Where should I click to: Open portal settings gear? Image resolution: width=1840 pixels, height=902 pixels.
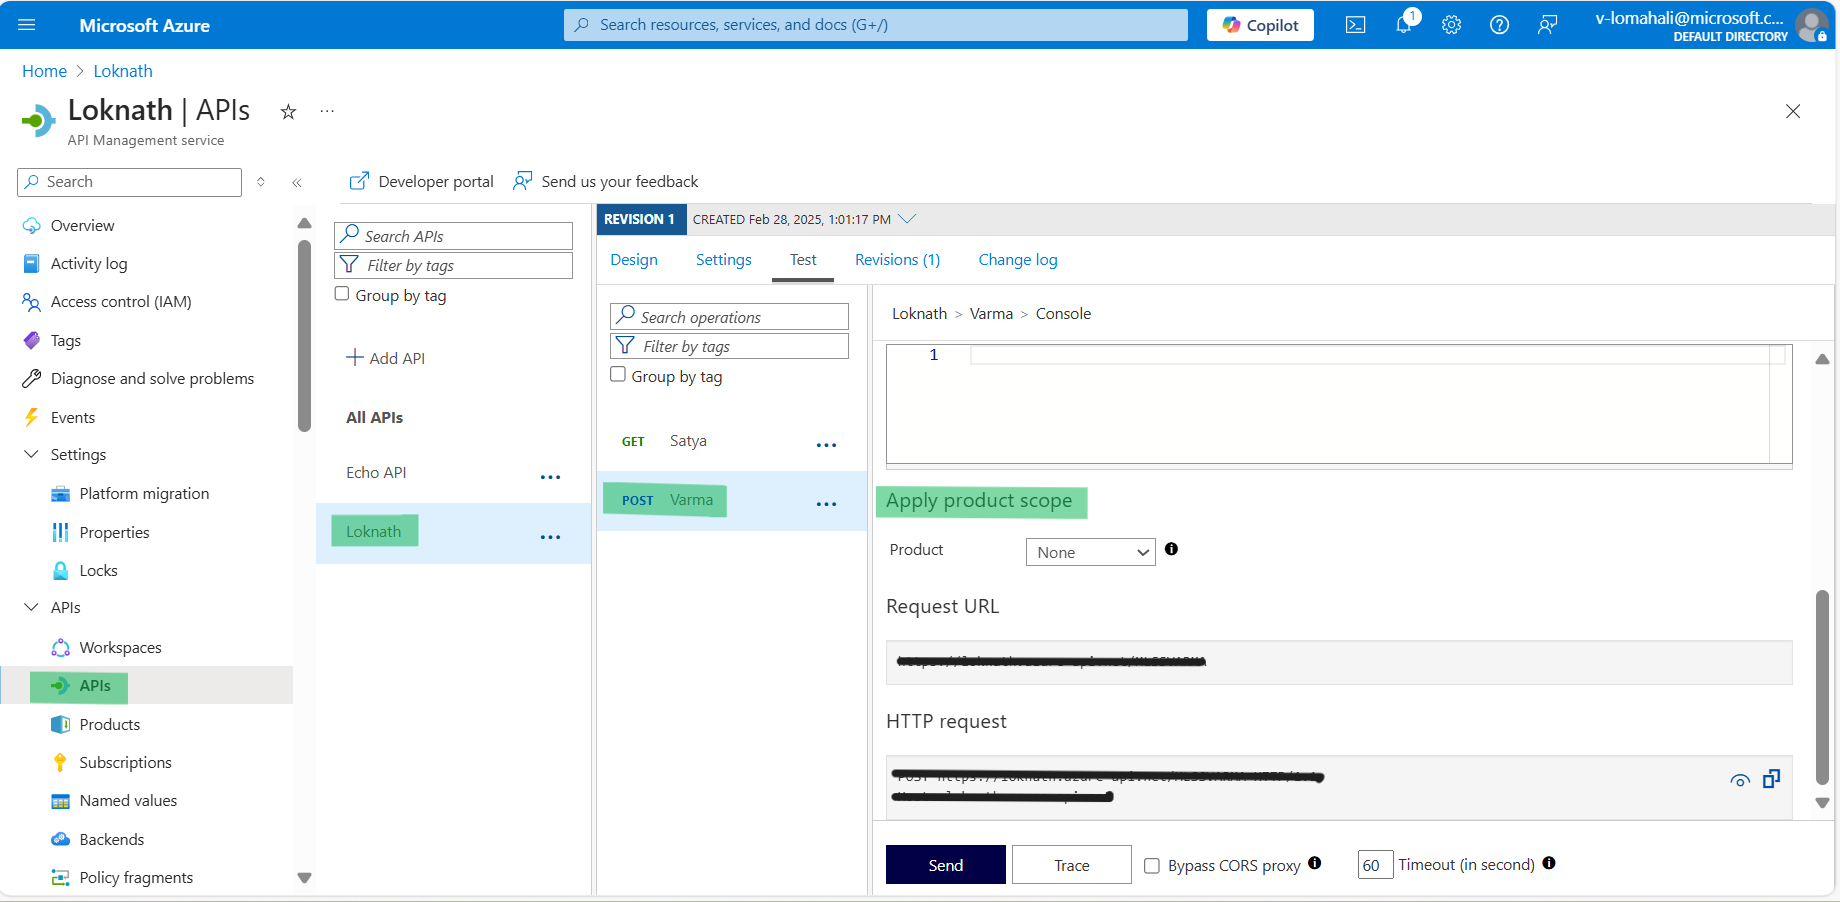point(1451,25)
